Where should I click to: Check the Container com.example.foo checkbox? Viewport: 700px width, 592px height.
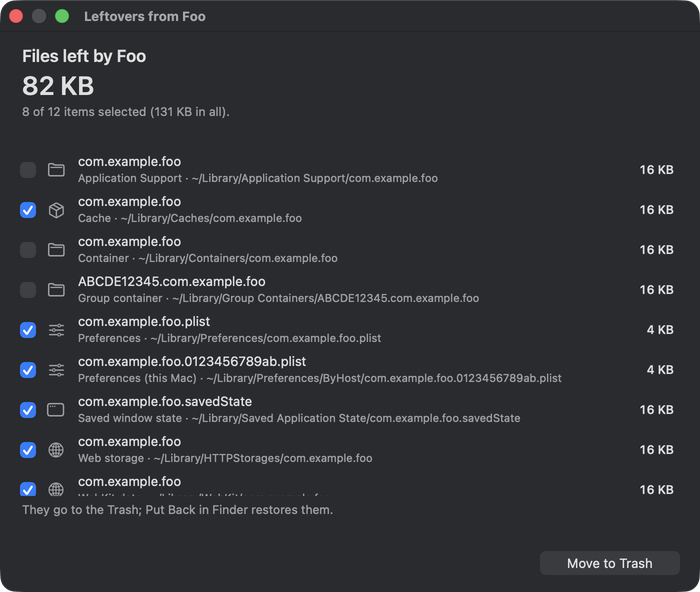28,250
